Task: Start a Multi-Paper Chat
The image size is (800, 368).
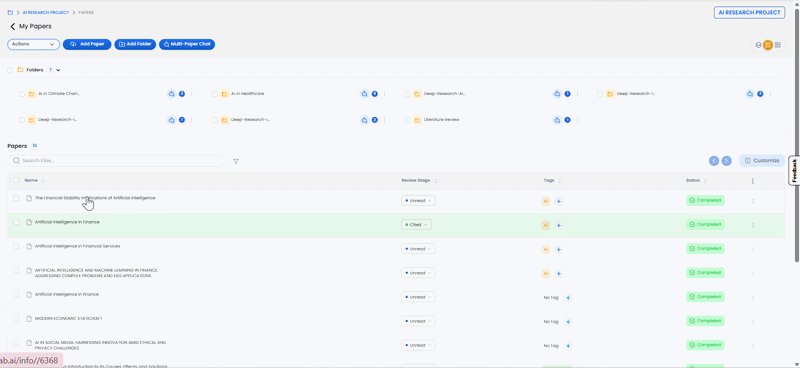Action: 187,44
